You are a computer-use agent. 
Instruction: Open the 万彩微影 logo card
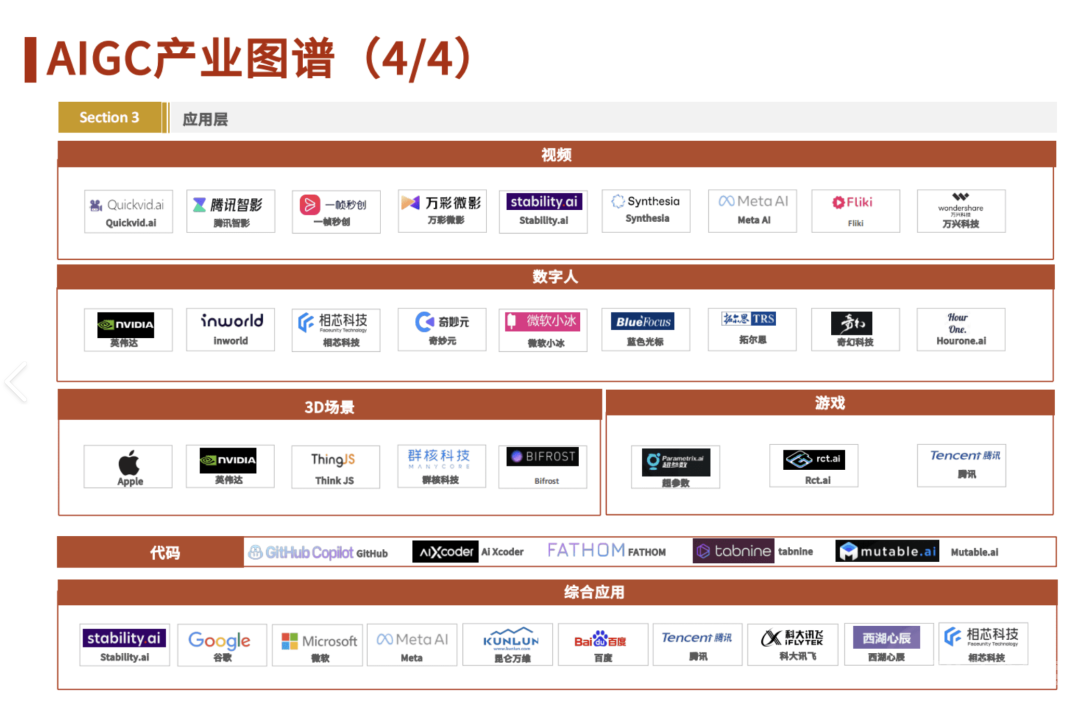pos(442,211)
